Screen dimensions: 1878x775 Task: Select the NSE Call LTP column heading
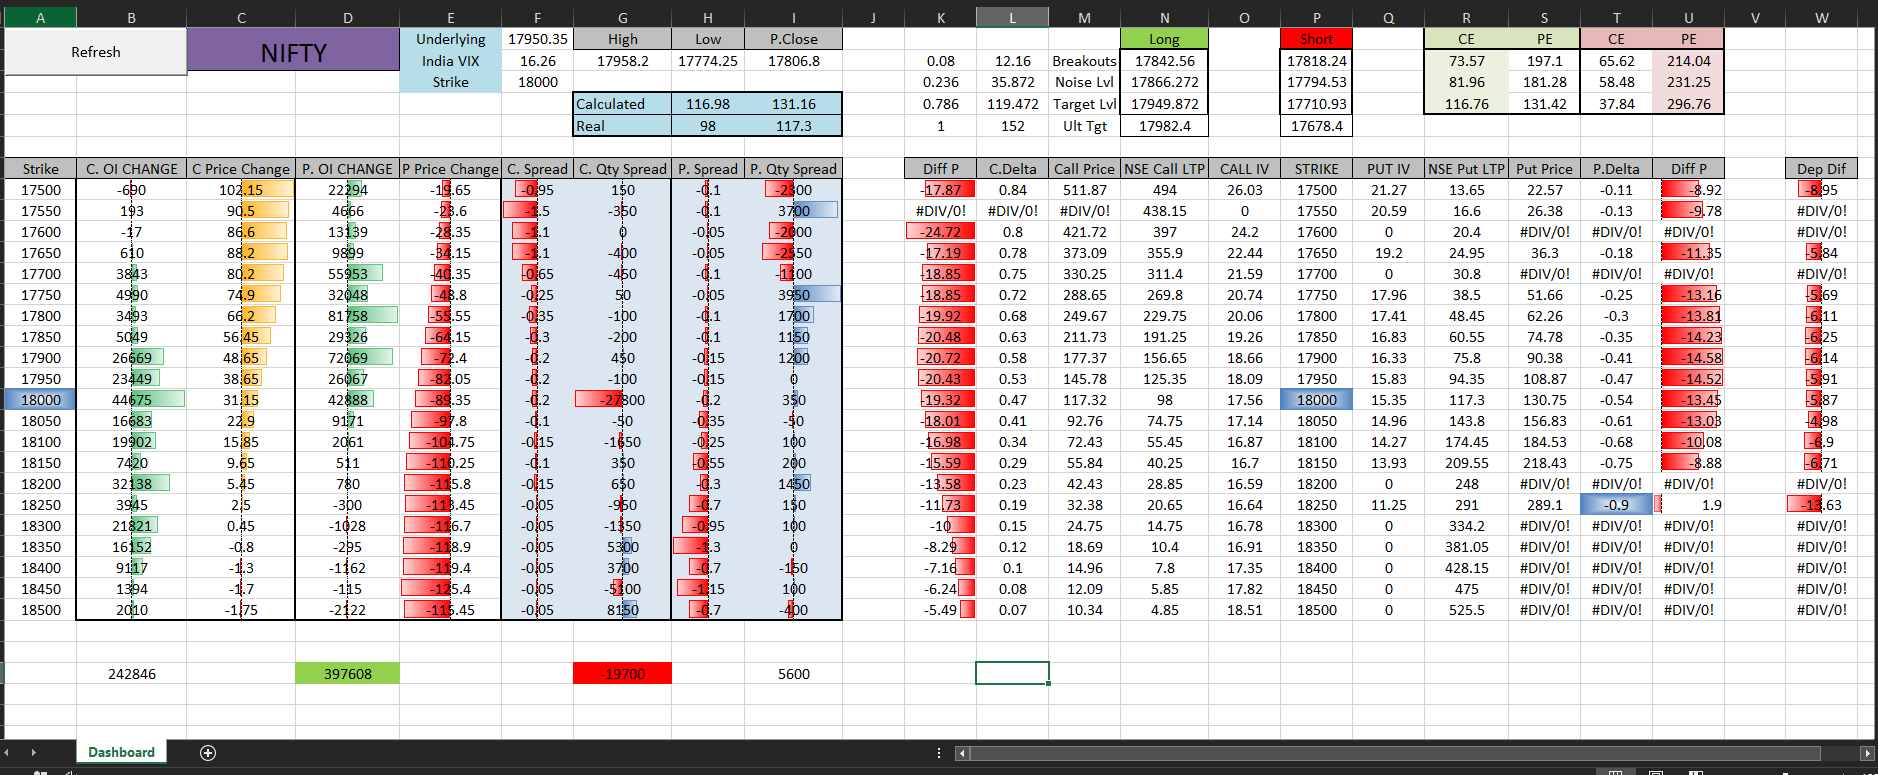pyautogui.click(x=1164, y=169)
